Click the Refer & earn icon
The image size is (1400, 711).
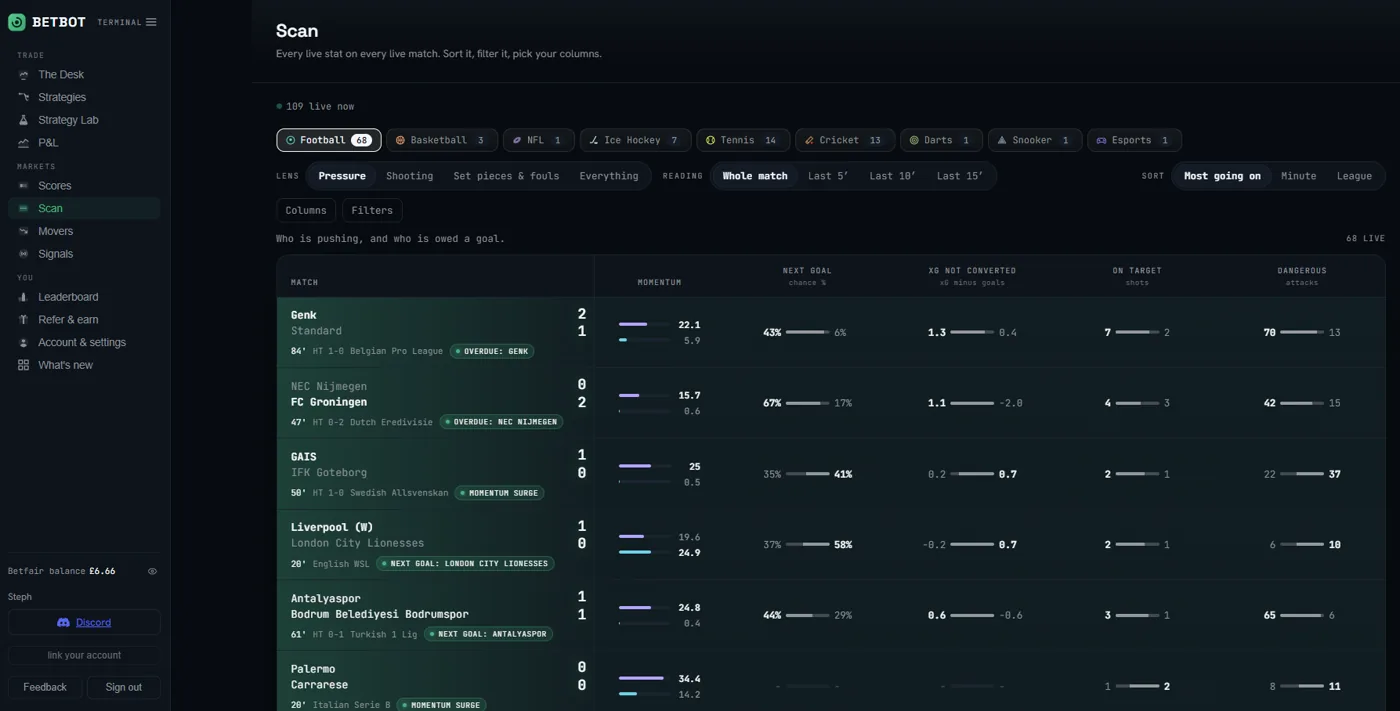point(23,320)
